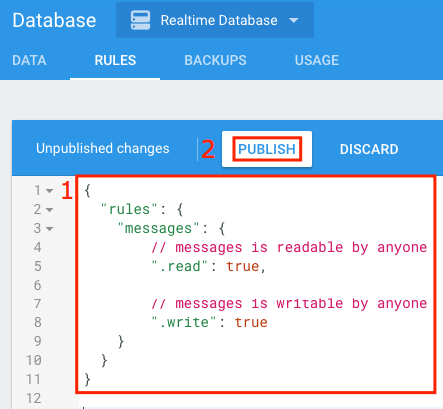The image size is (443, 409).
Task: Go to the USAGE tab
Action: (x=317, y=60)
